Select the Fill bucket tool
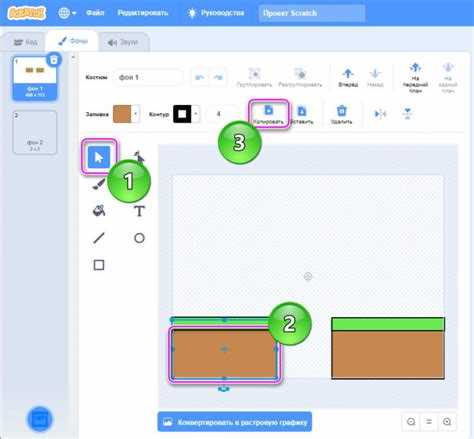Image resolution: width=474 pixels, height=439 pixels. (x=99, y=211)
